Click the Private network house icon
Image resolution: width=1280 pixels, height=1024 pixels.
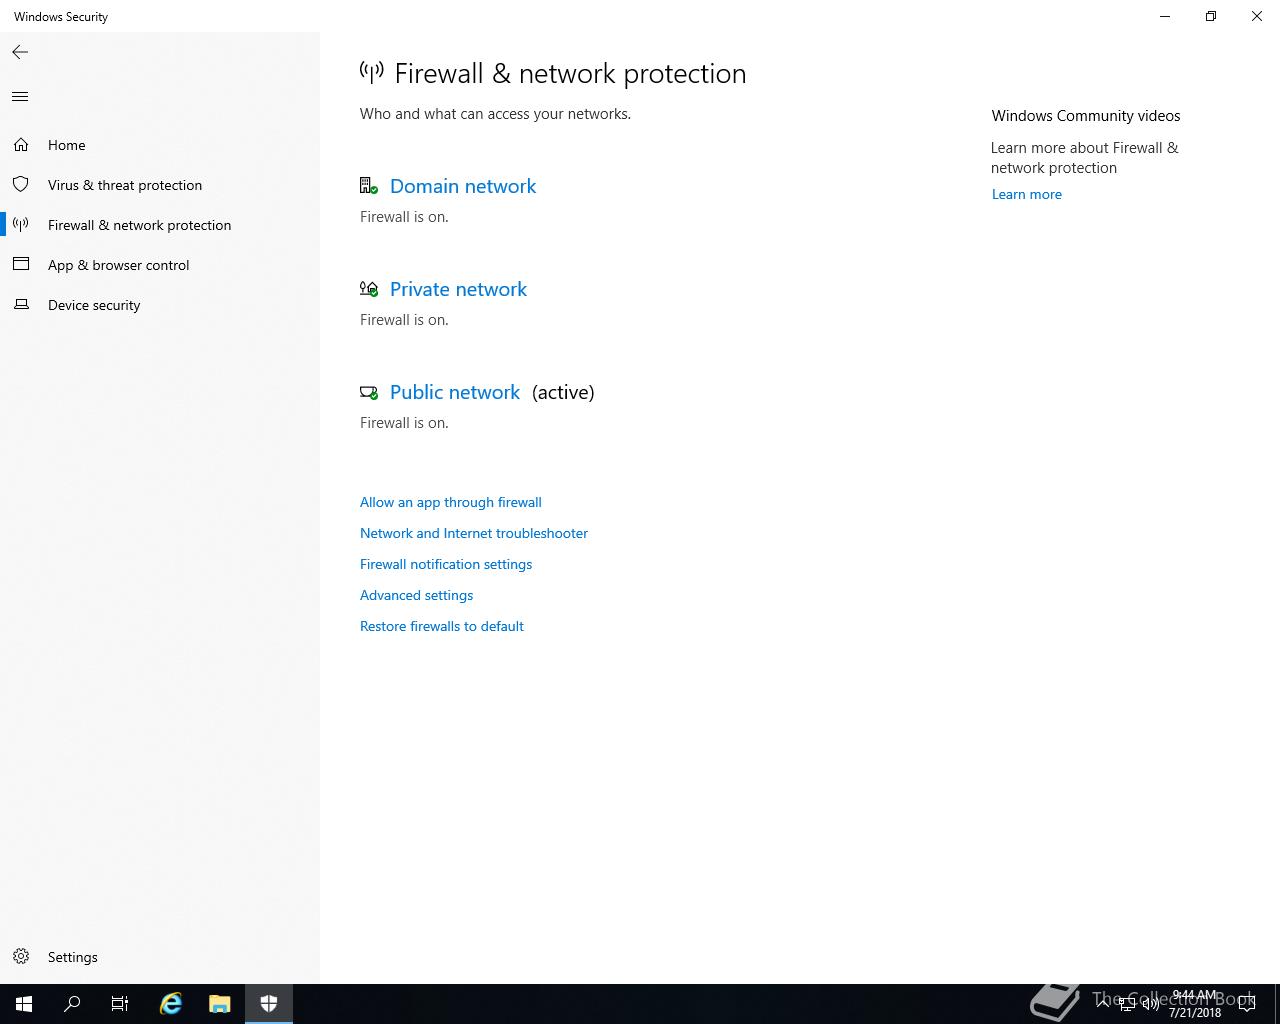[x=369, y=289]
